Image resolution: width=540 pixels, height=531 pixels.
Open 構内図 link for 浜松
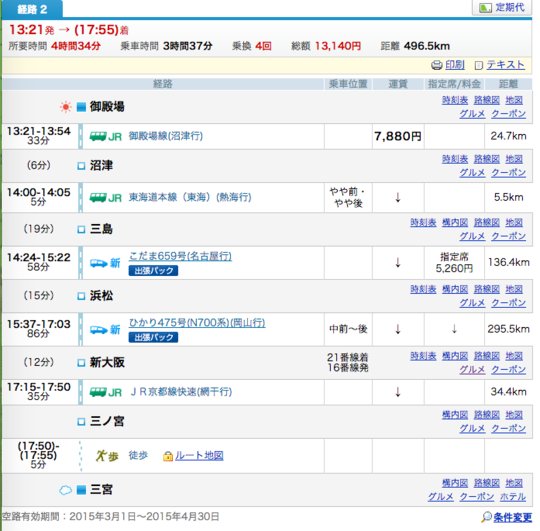click(455, 289)
